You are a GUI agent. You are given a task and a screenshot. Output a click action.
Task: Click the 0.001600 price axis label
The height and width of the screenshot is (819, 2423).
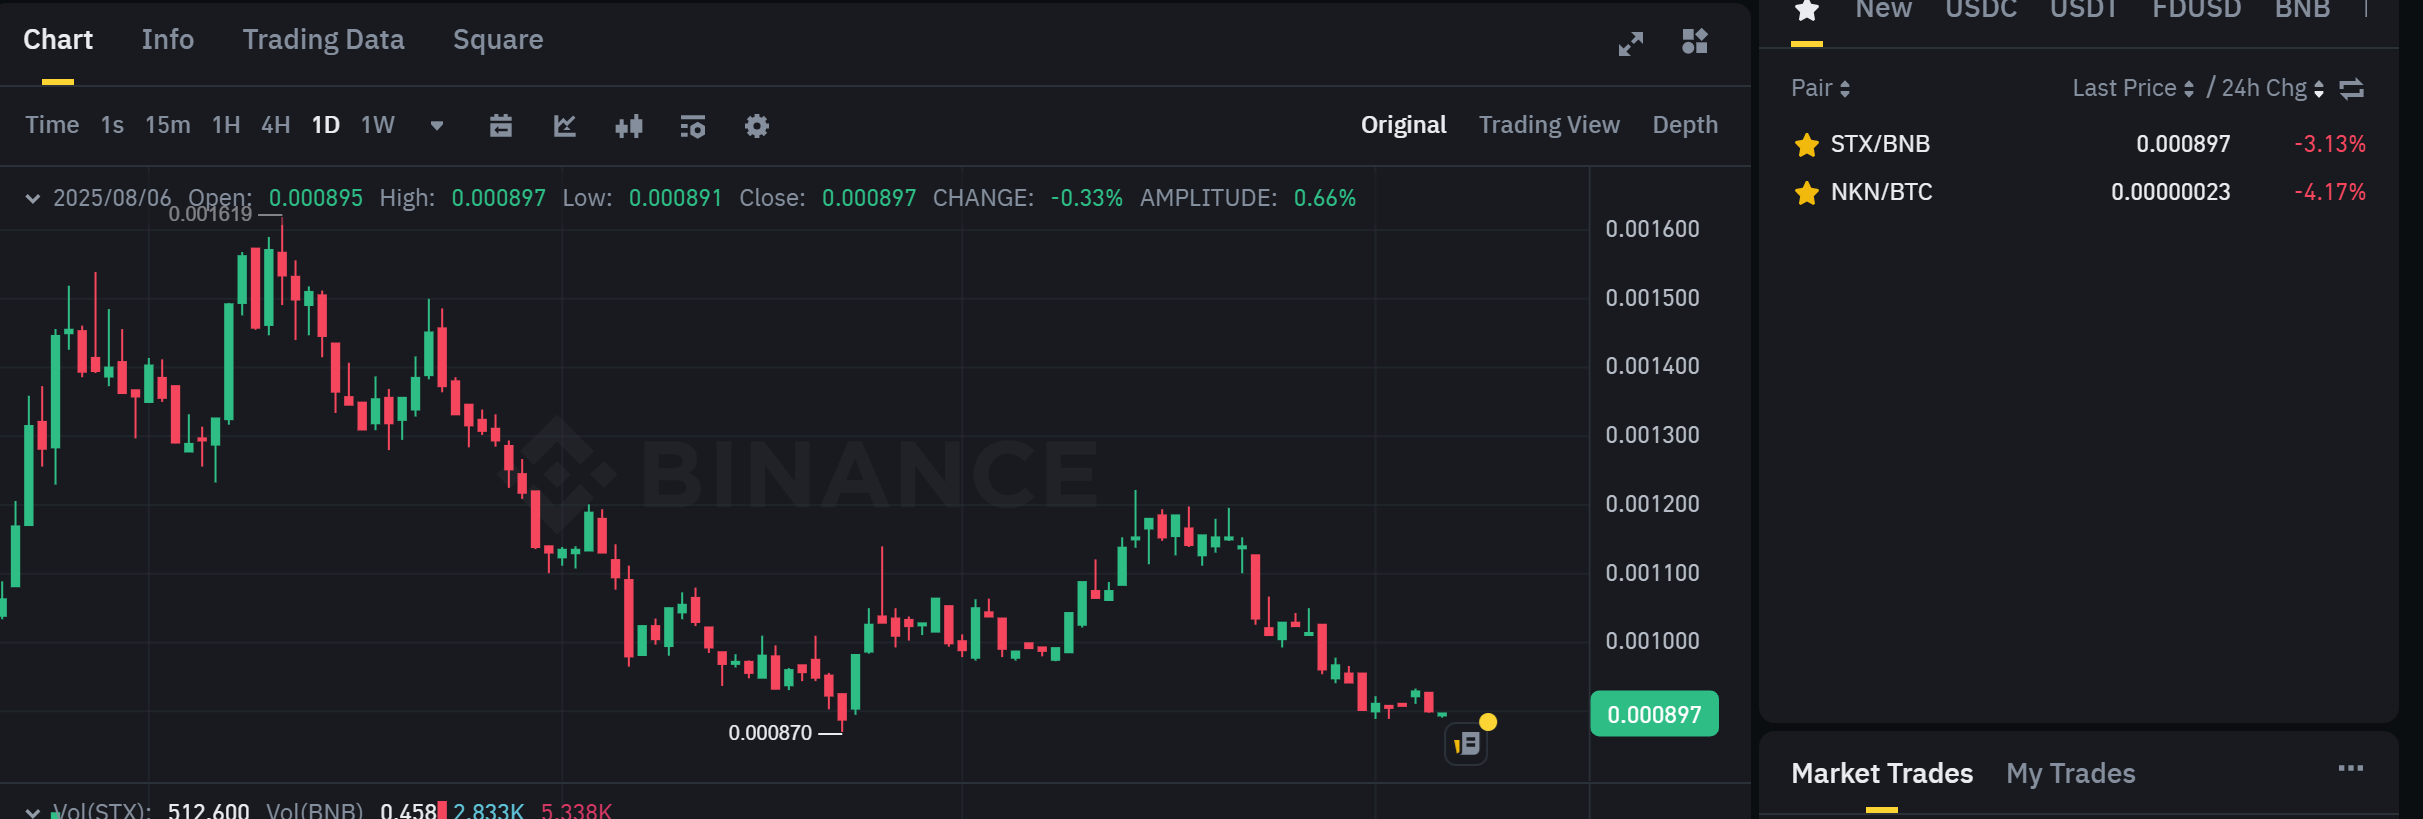(x=1652, y=229)
